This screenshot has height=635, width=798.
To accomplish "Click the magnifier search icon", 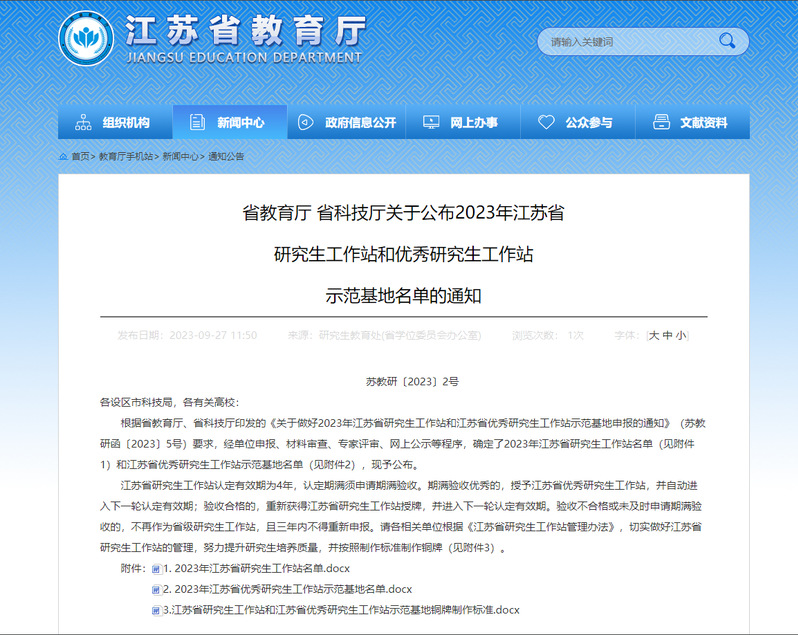I will coord(728,41).
